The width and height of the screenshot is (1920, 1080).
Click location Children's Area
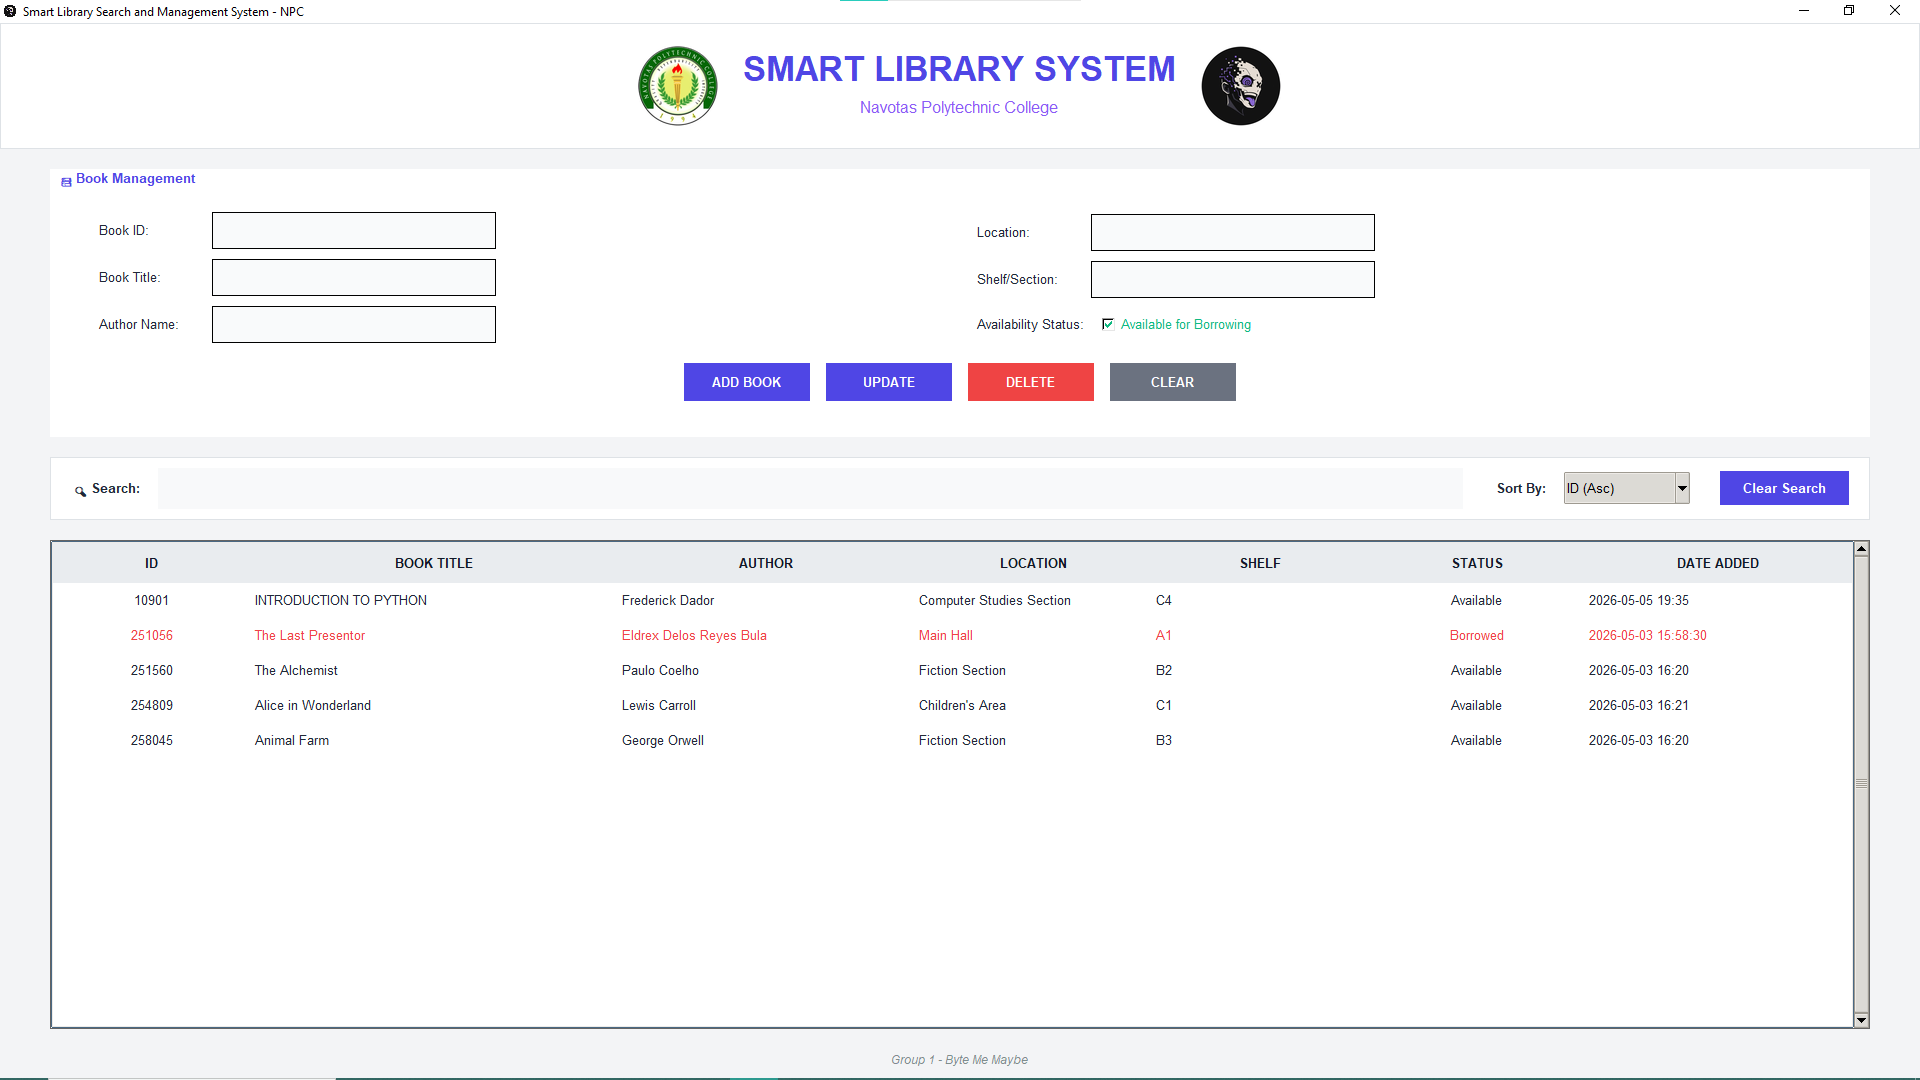962,705
